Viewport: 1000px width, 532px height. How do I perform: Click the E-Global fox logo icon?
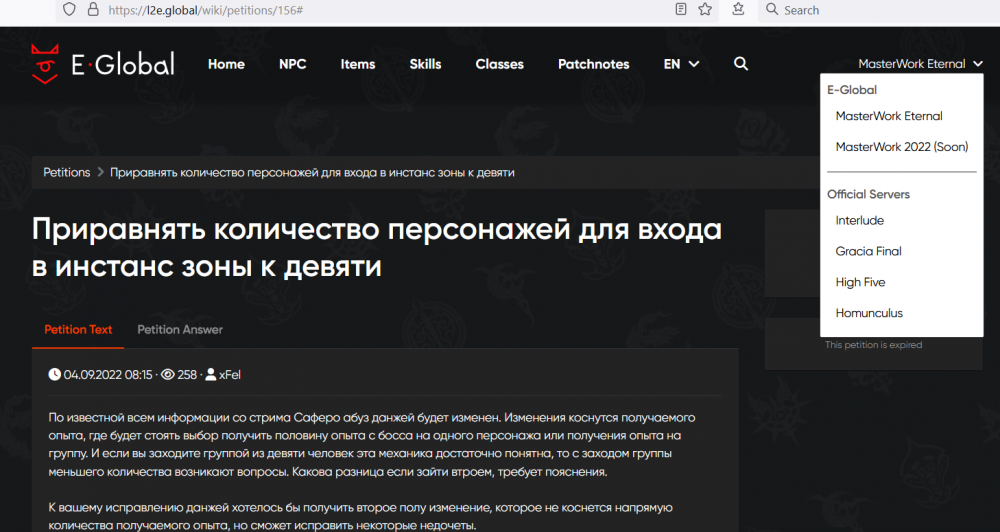coord(45,64)
